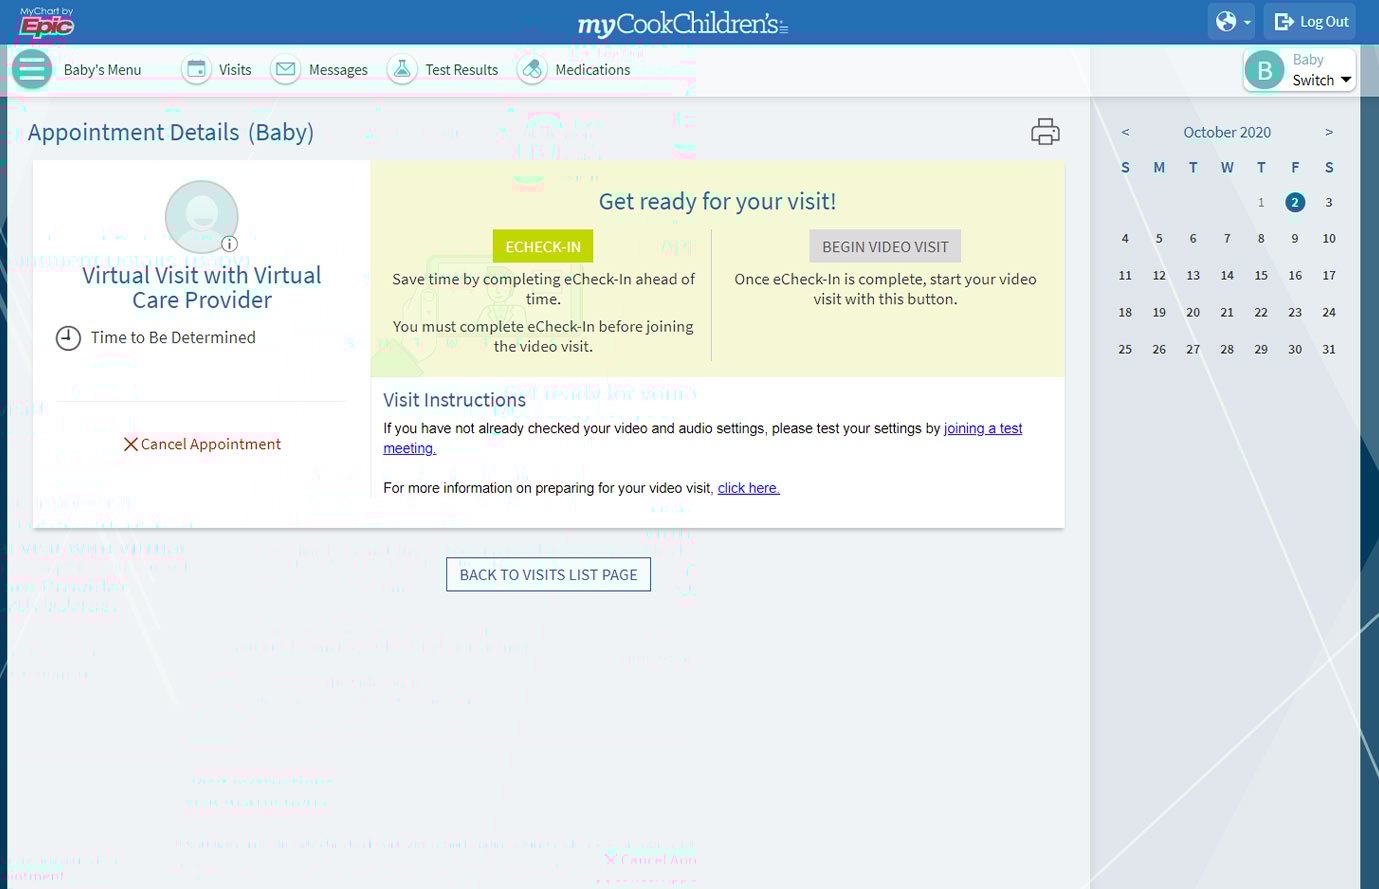Click Back to Visits List Page
Screen dimensions: 1379x889
point(548,574)
